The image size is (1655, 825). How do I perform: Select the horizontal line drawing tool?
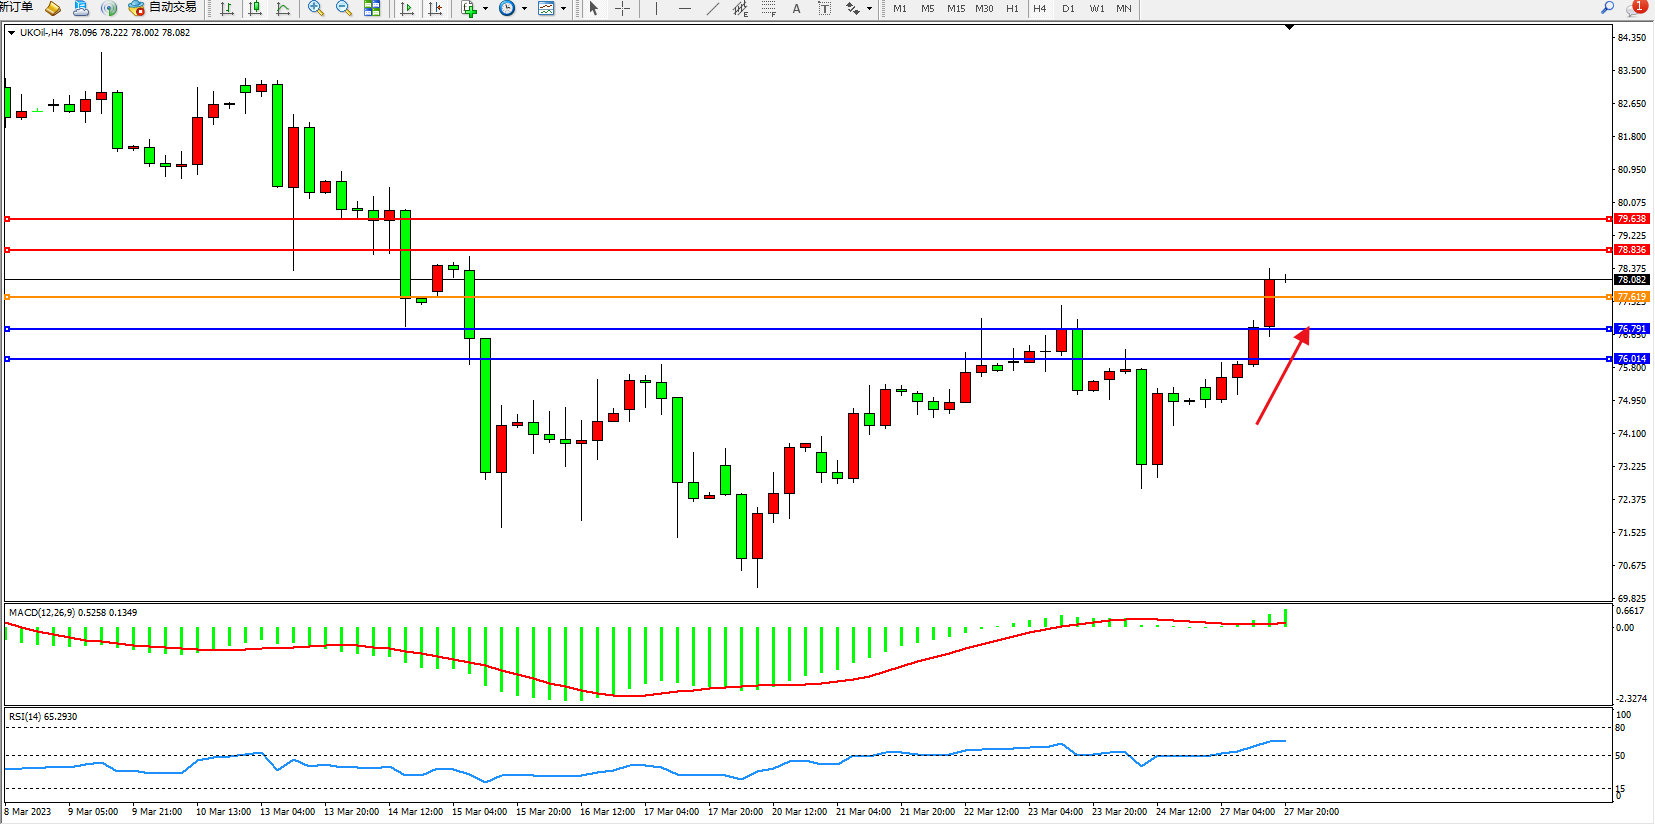[684, 9]
